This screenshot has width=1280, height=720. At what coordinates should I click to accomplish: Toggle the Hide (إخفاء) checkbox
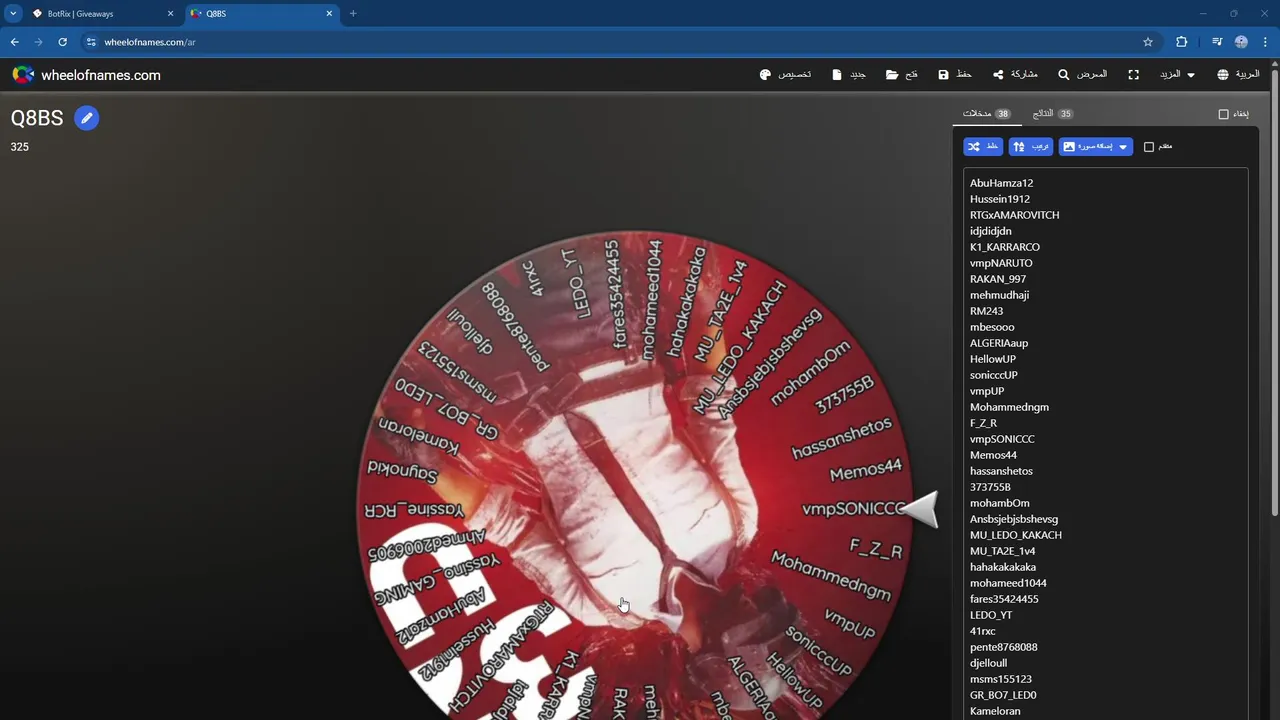coord(1223,114)
